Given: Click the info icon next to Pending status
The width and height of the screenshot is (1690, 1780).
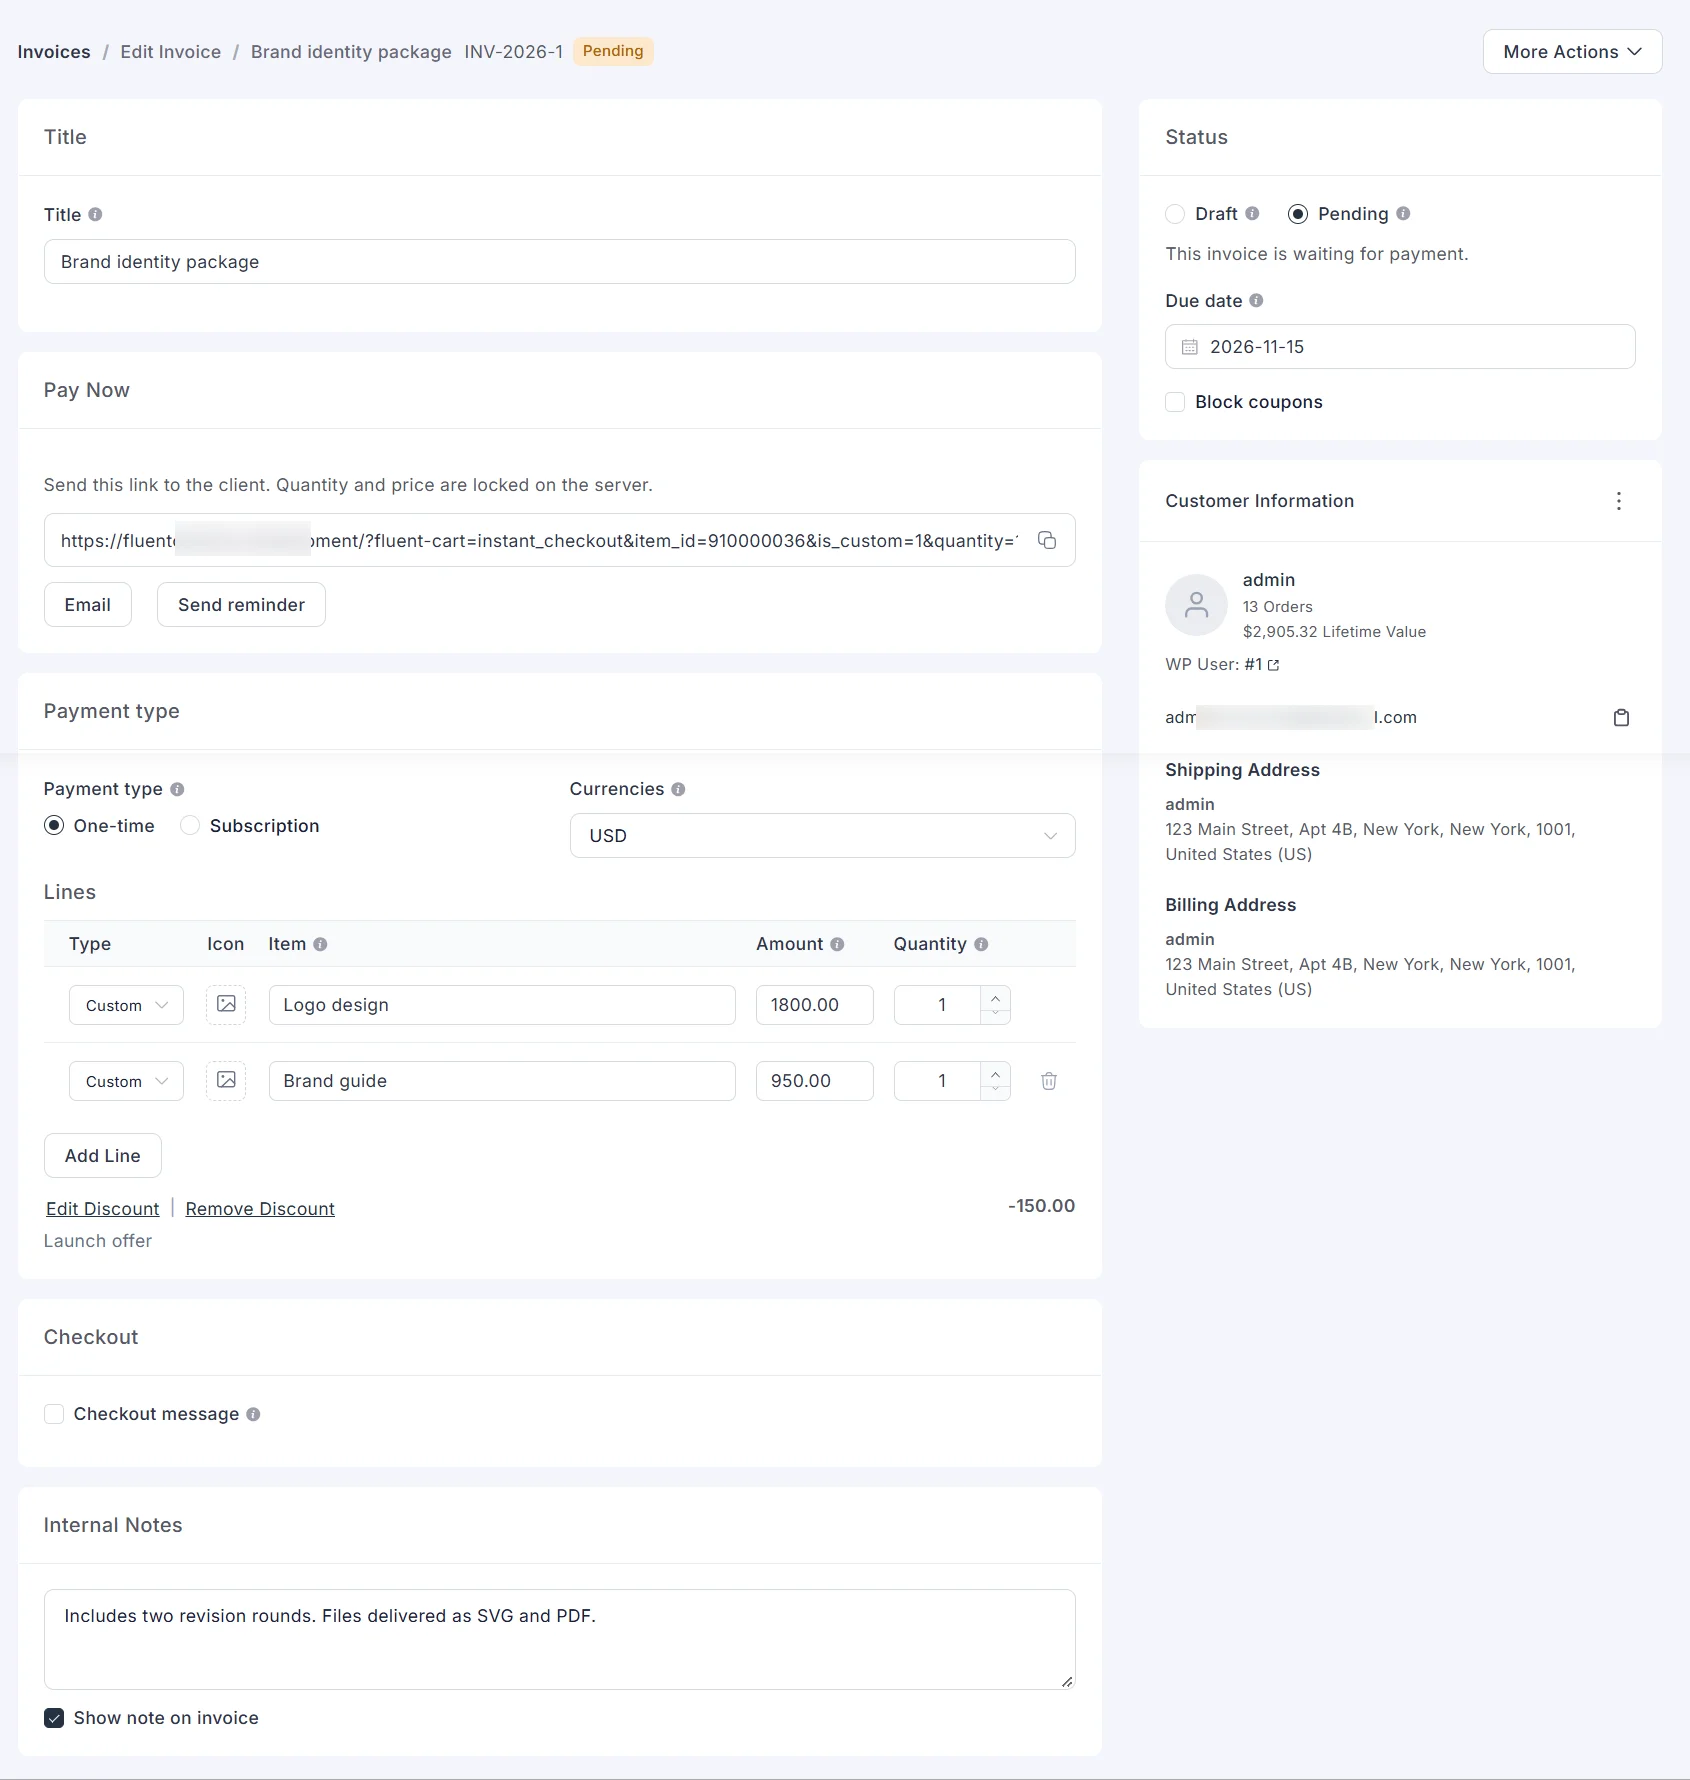Looking at the screenshot, I should [x=1403, y=213].
